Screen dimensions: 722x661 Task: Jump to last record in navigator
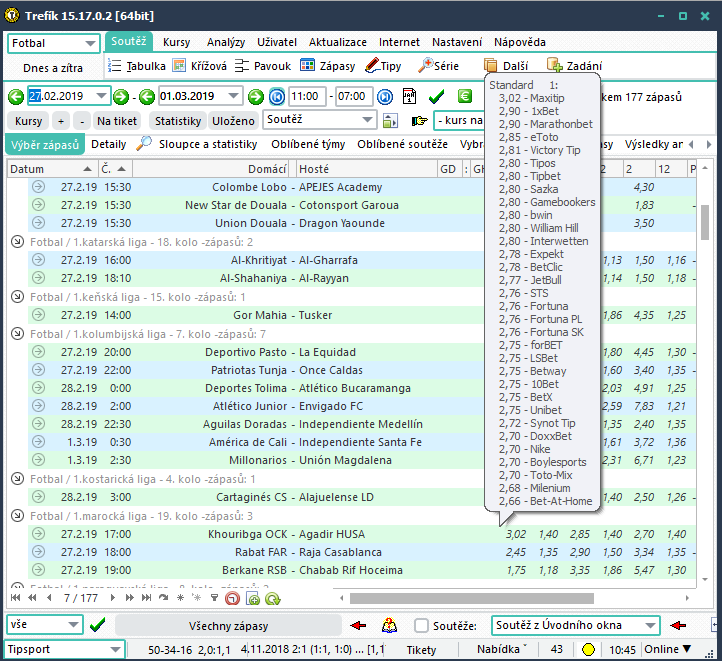[x=146, y=597]
